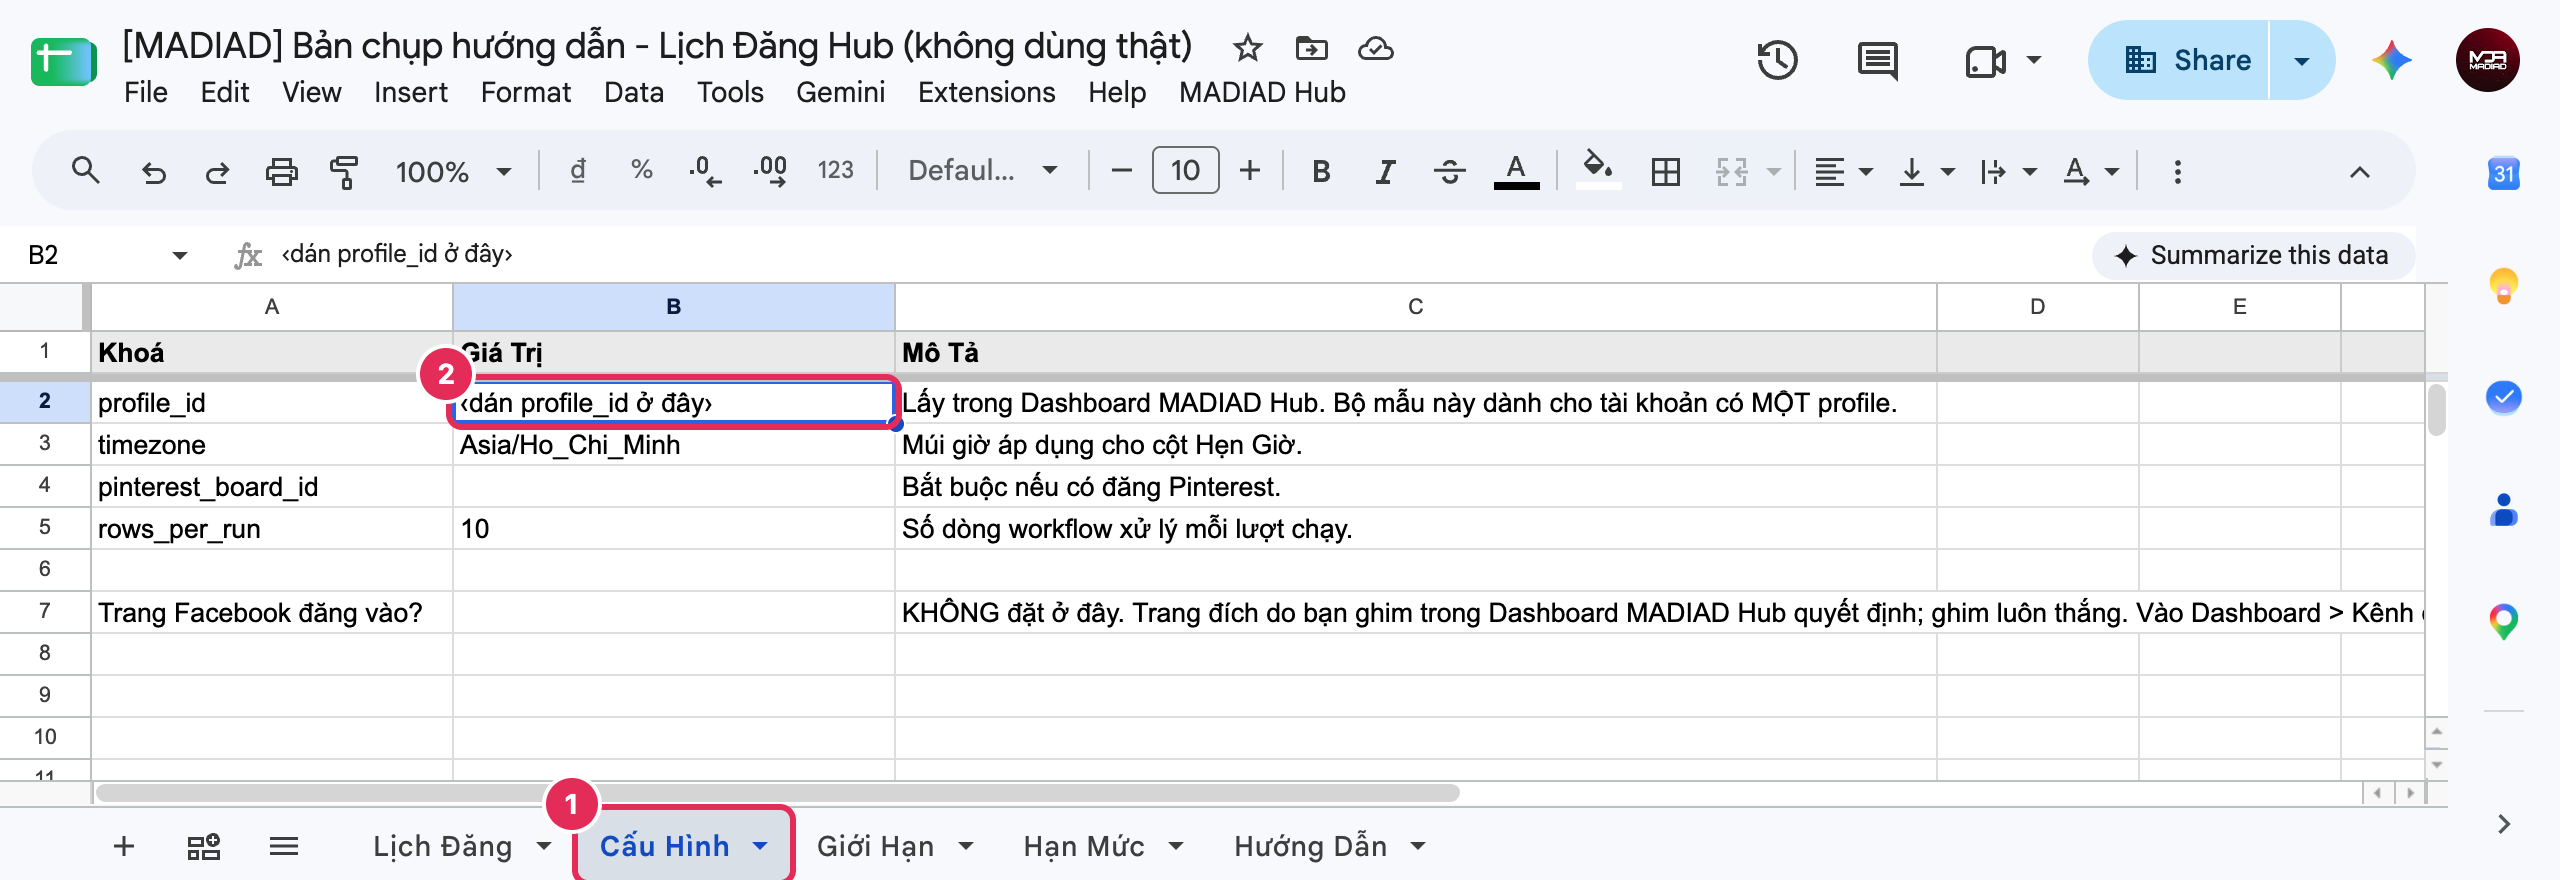This screenshot has width=2560, height=880.
Task: Open Google Keep in side panel
Action: click(x=2503, y=286)
